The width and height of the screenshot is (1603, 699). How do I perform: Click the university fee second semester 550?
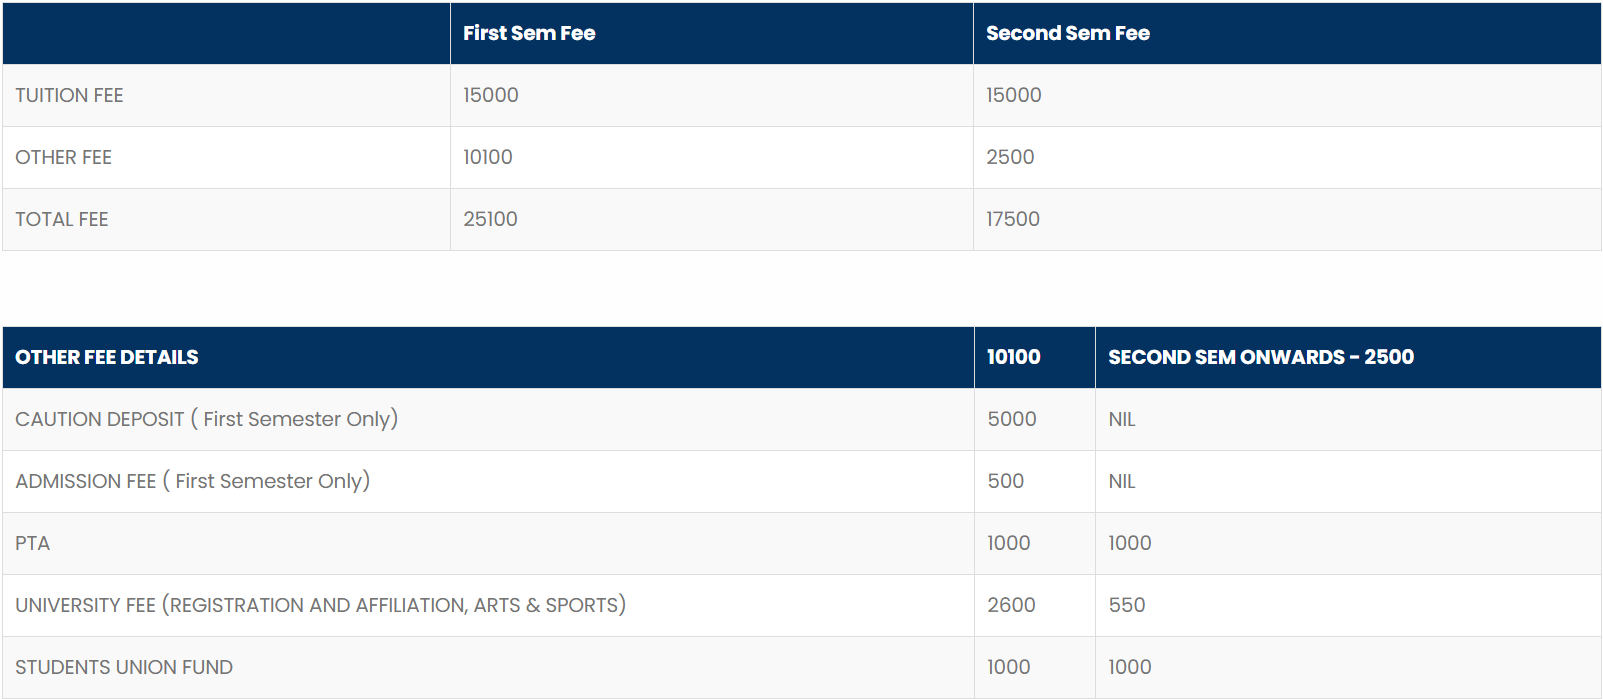tap(1126, 605)
